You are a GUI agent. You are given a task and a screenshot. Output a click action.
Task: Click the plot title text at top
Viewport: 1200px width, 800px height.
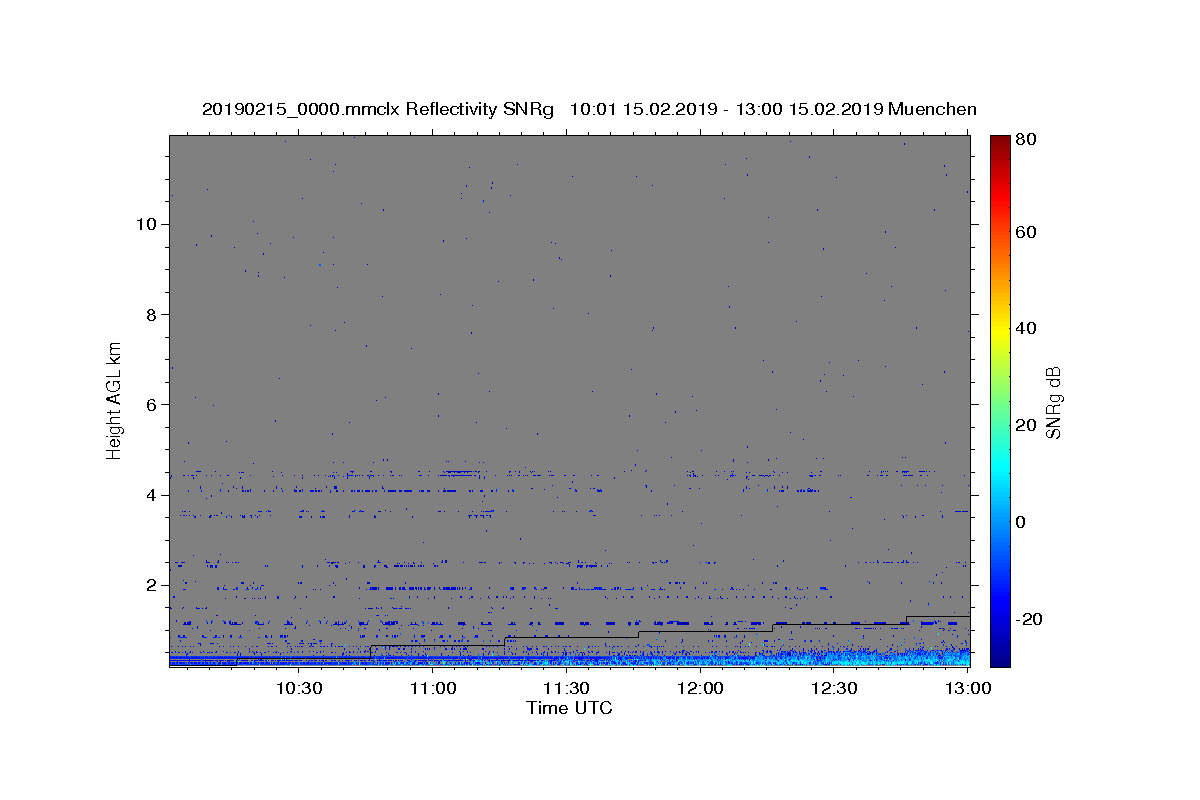589,109
